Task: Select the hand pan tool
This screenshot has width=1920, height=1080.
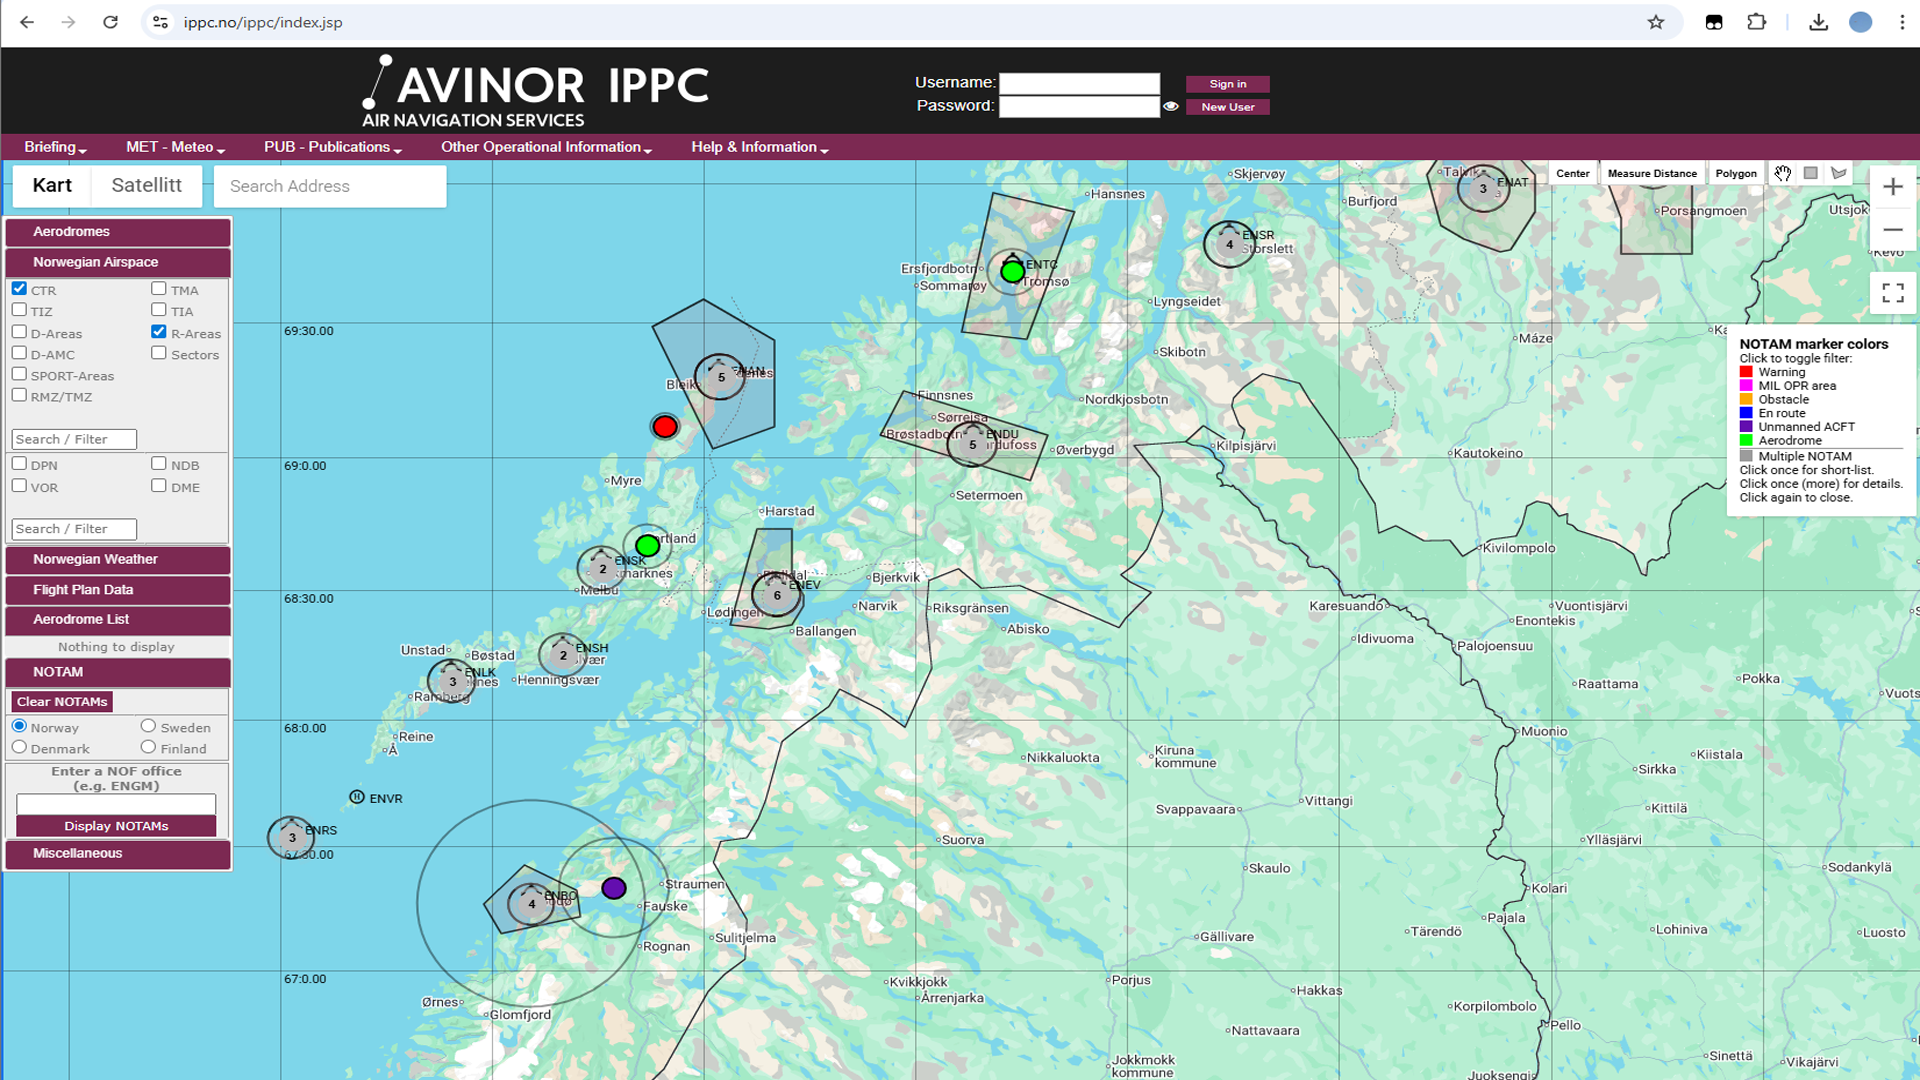Action: pos(1782,173)
